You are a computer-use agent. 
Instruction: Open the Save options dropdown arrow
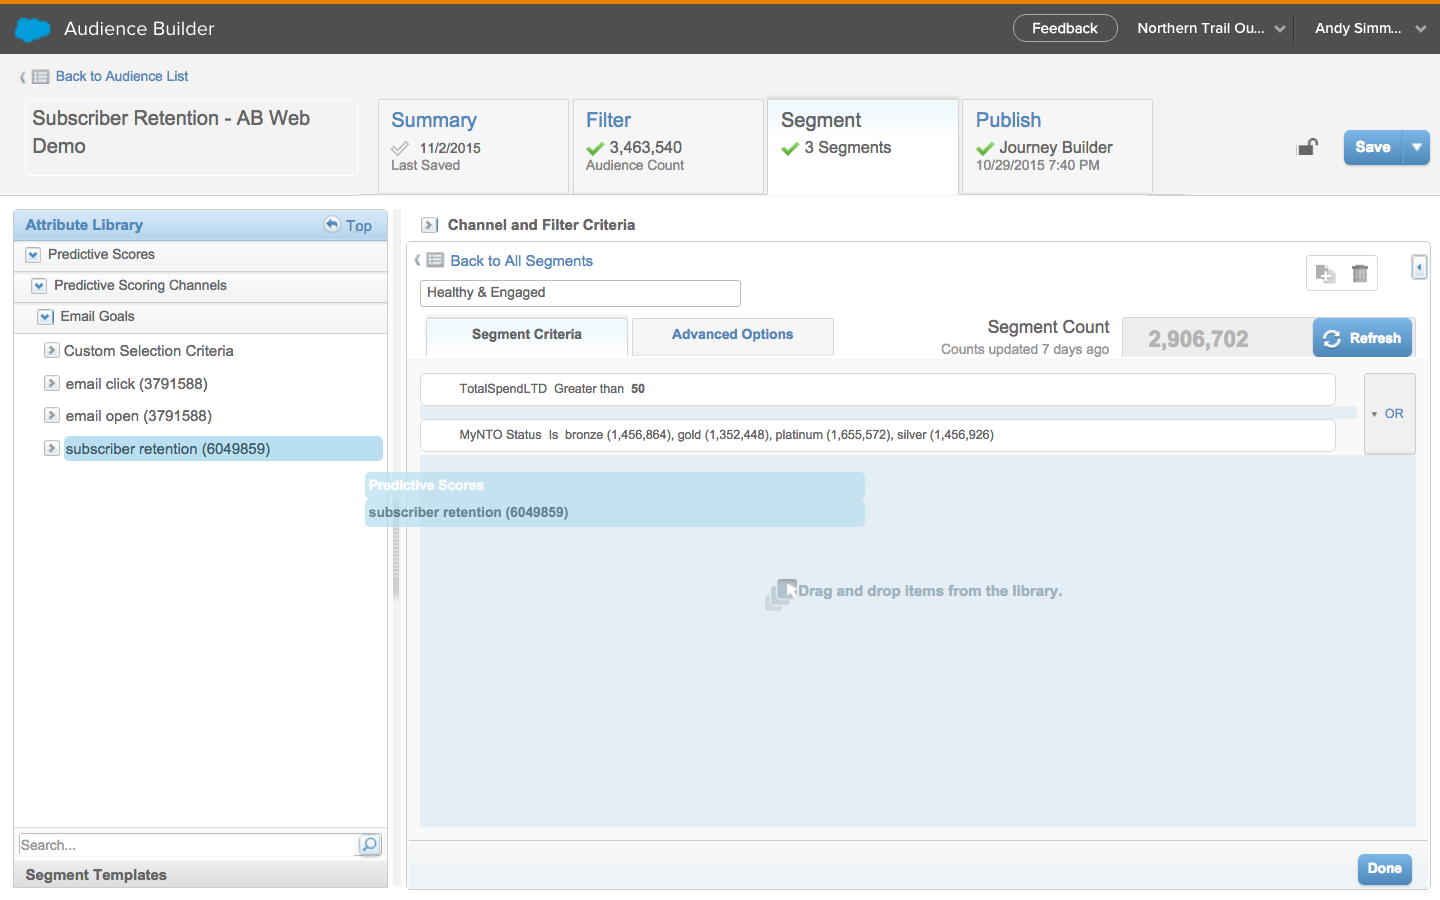(1417, 147)
